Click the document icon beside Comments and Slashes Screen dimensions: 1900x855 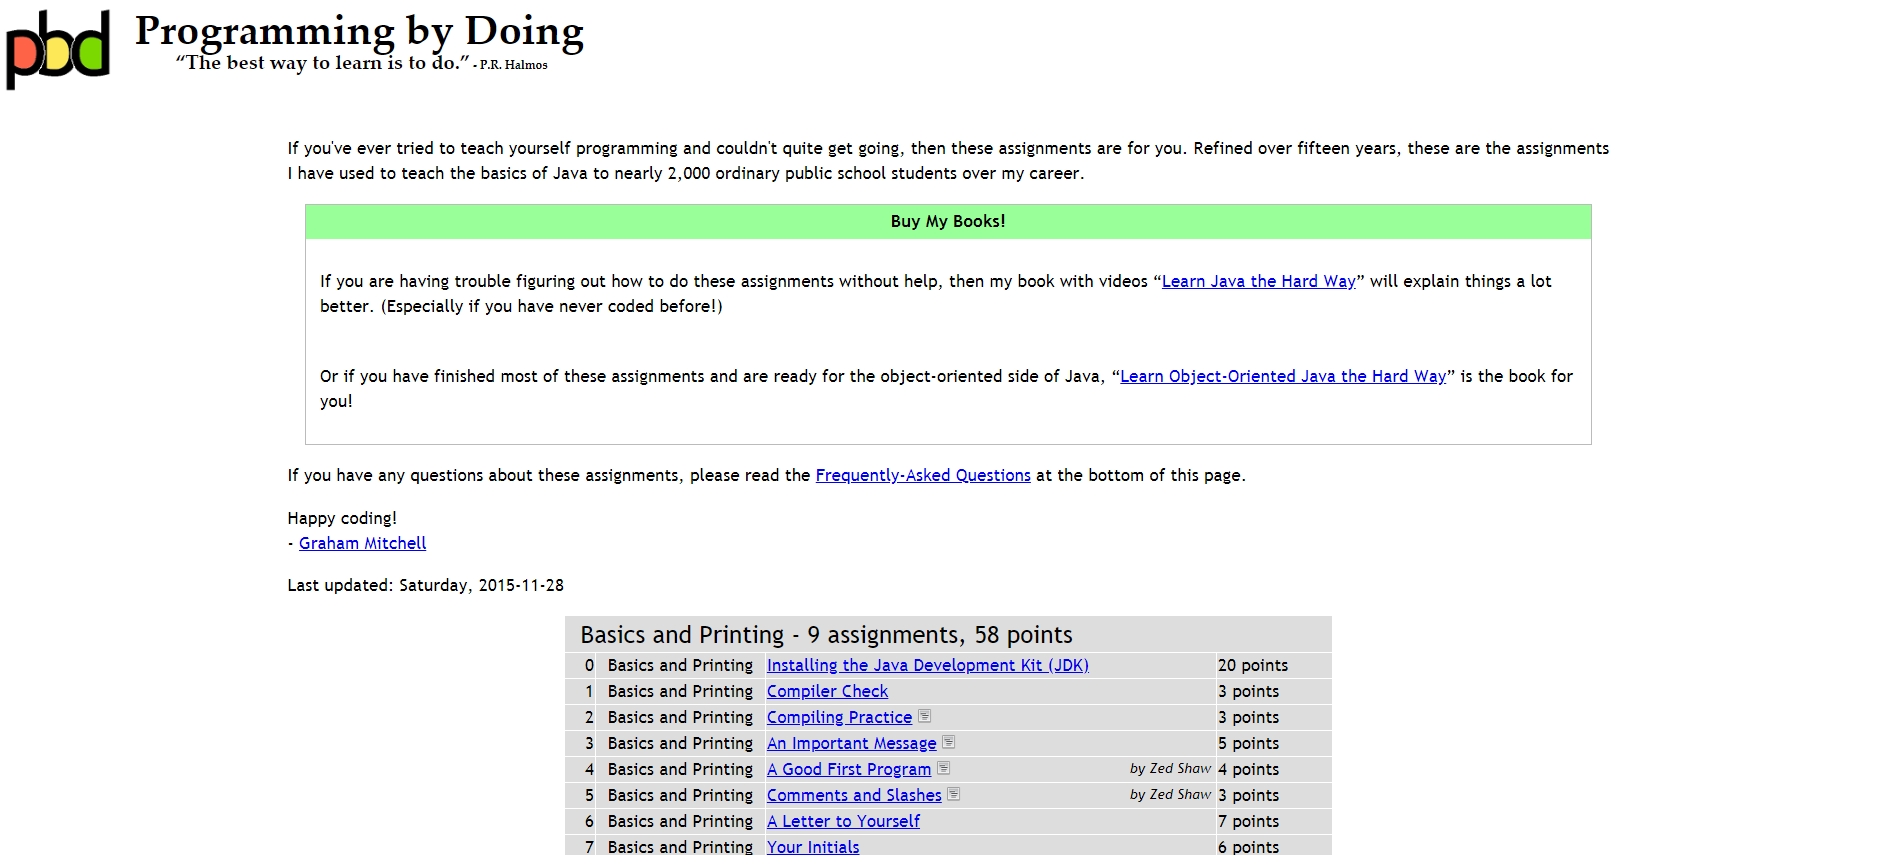953,794
